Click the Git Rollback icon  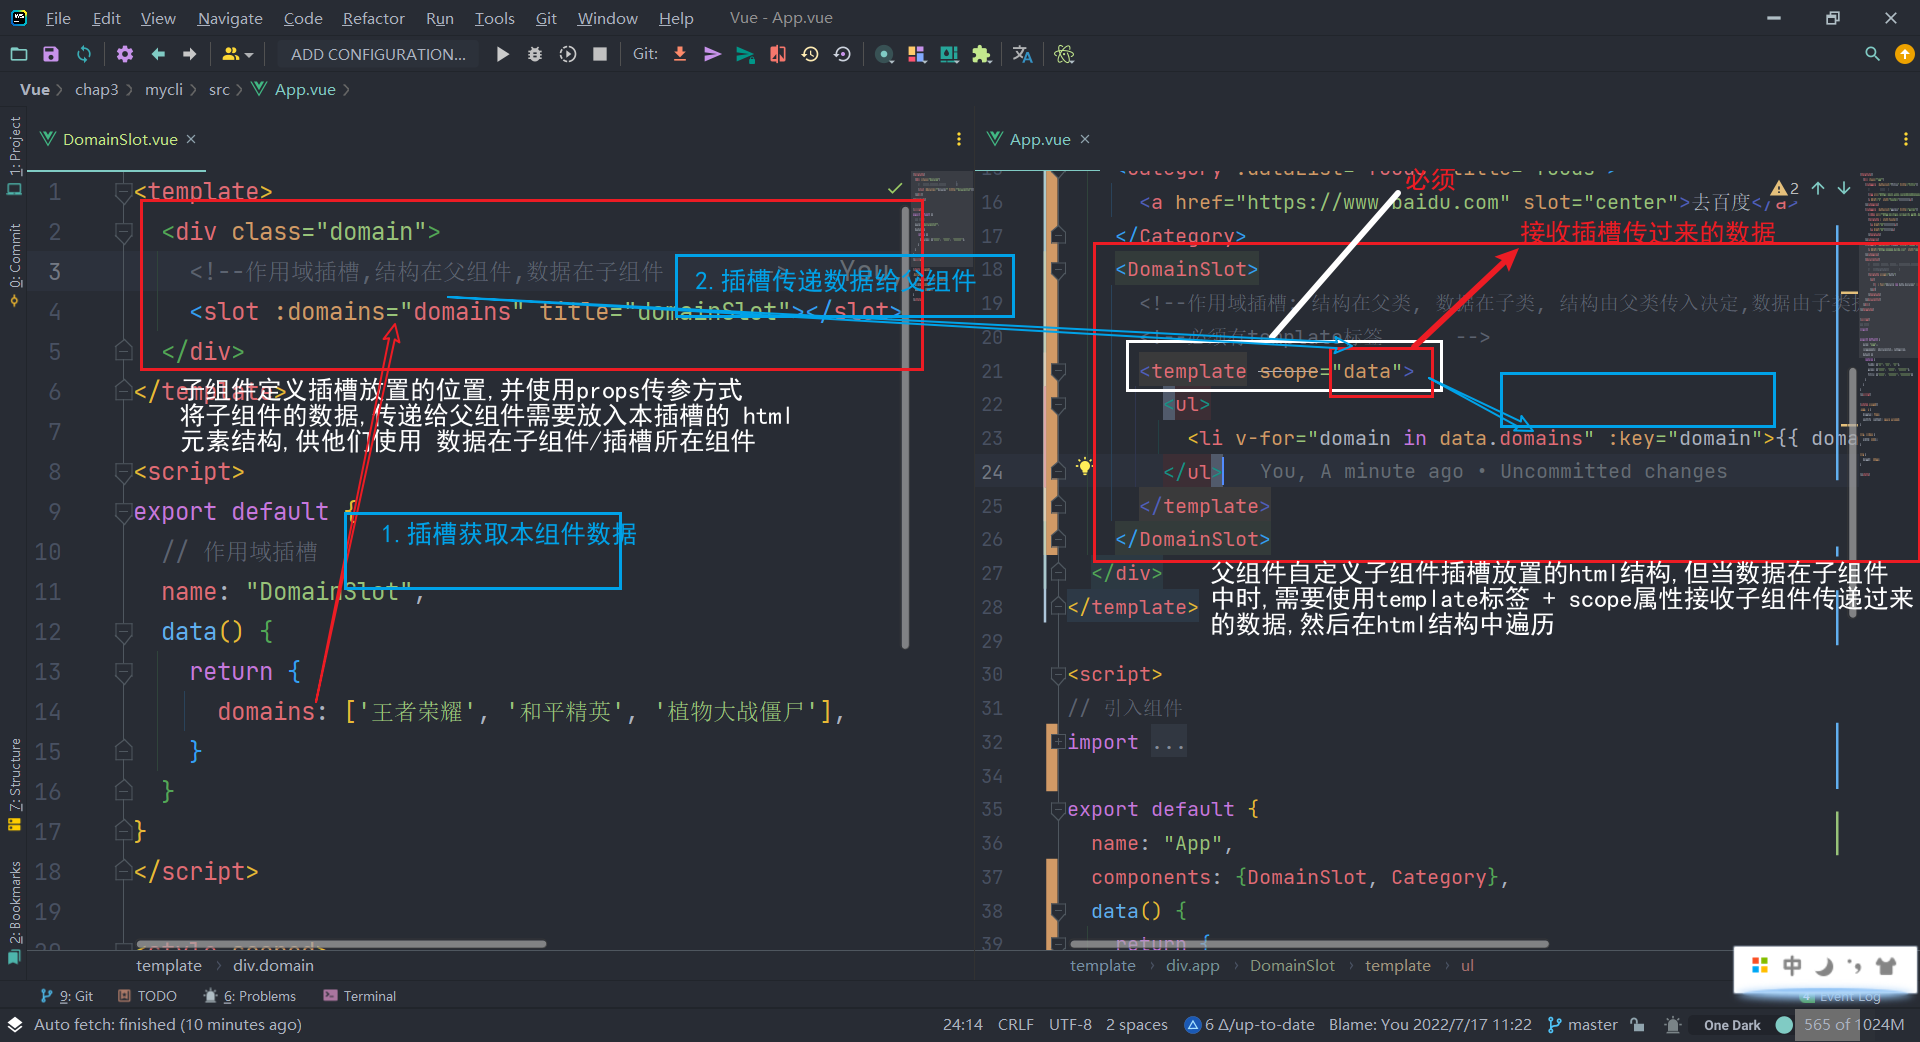(x=842, y=54)
